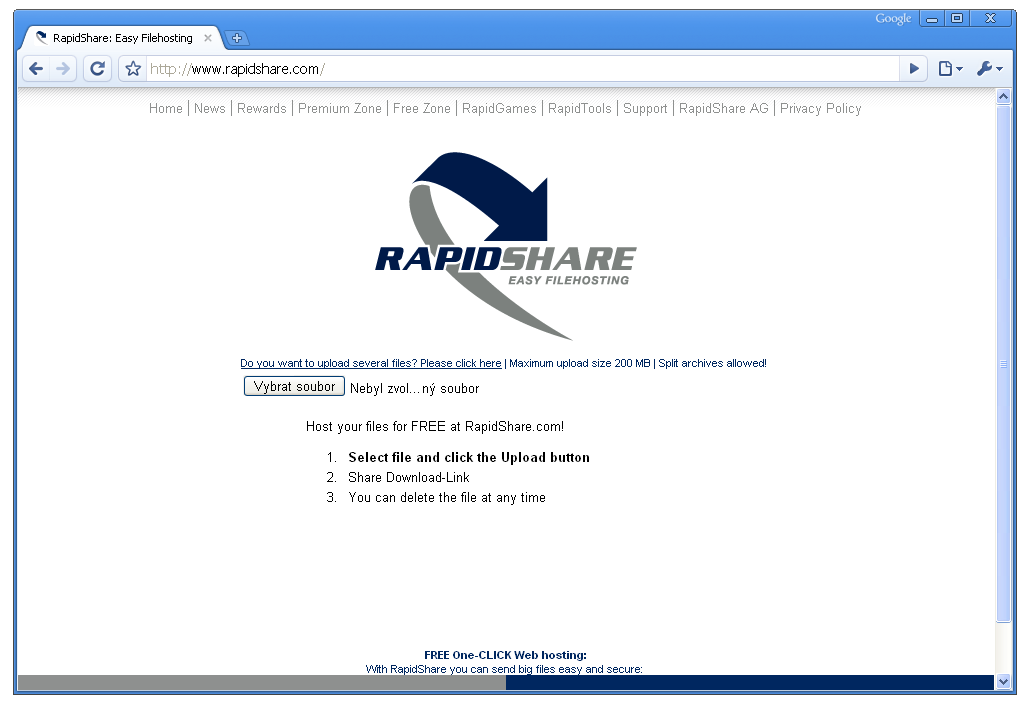The image size is (1024, 703).
Task: Click the Support link
Action: tap(645, 108)
